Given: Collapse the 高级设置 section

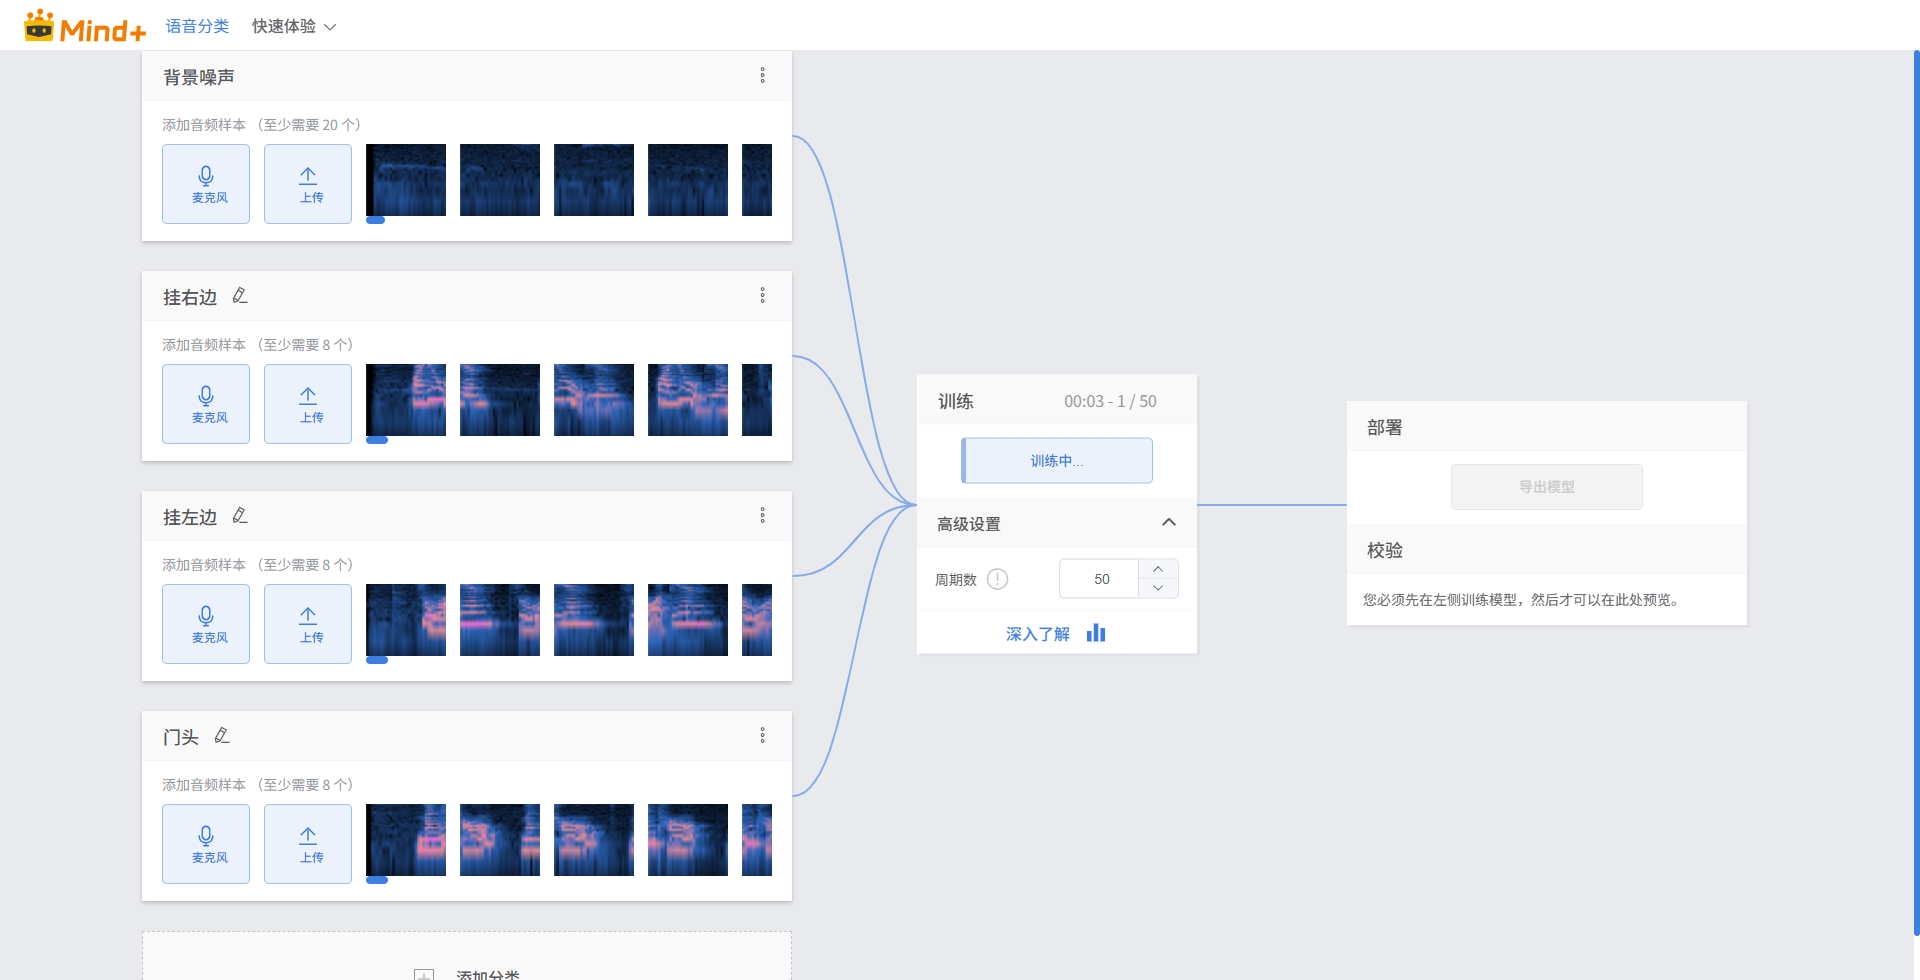Looking at the screenshot, I should [x=1168, y=523].
